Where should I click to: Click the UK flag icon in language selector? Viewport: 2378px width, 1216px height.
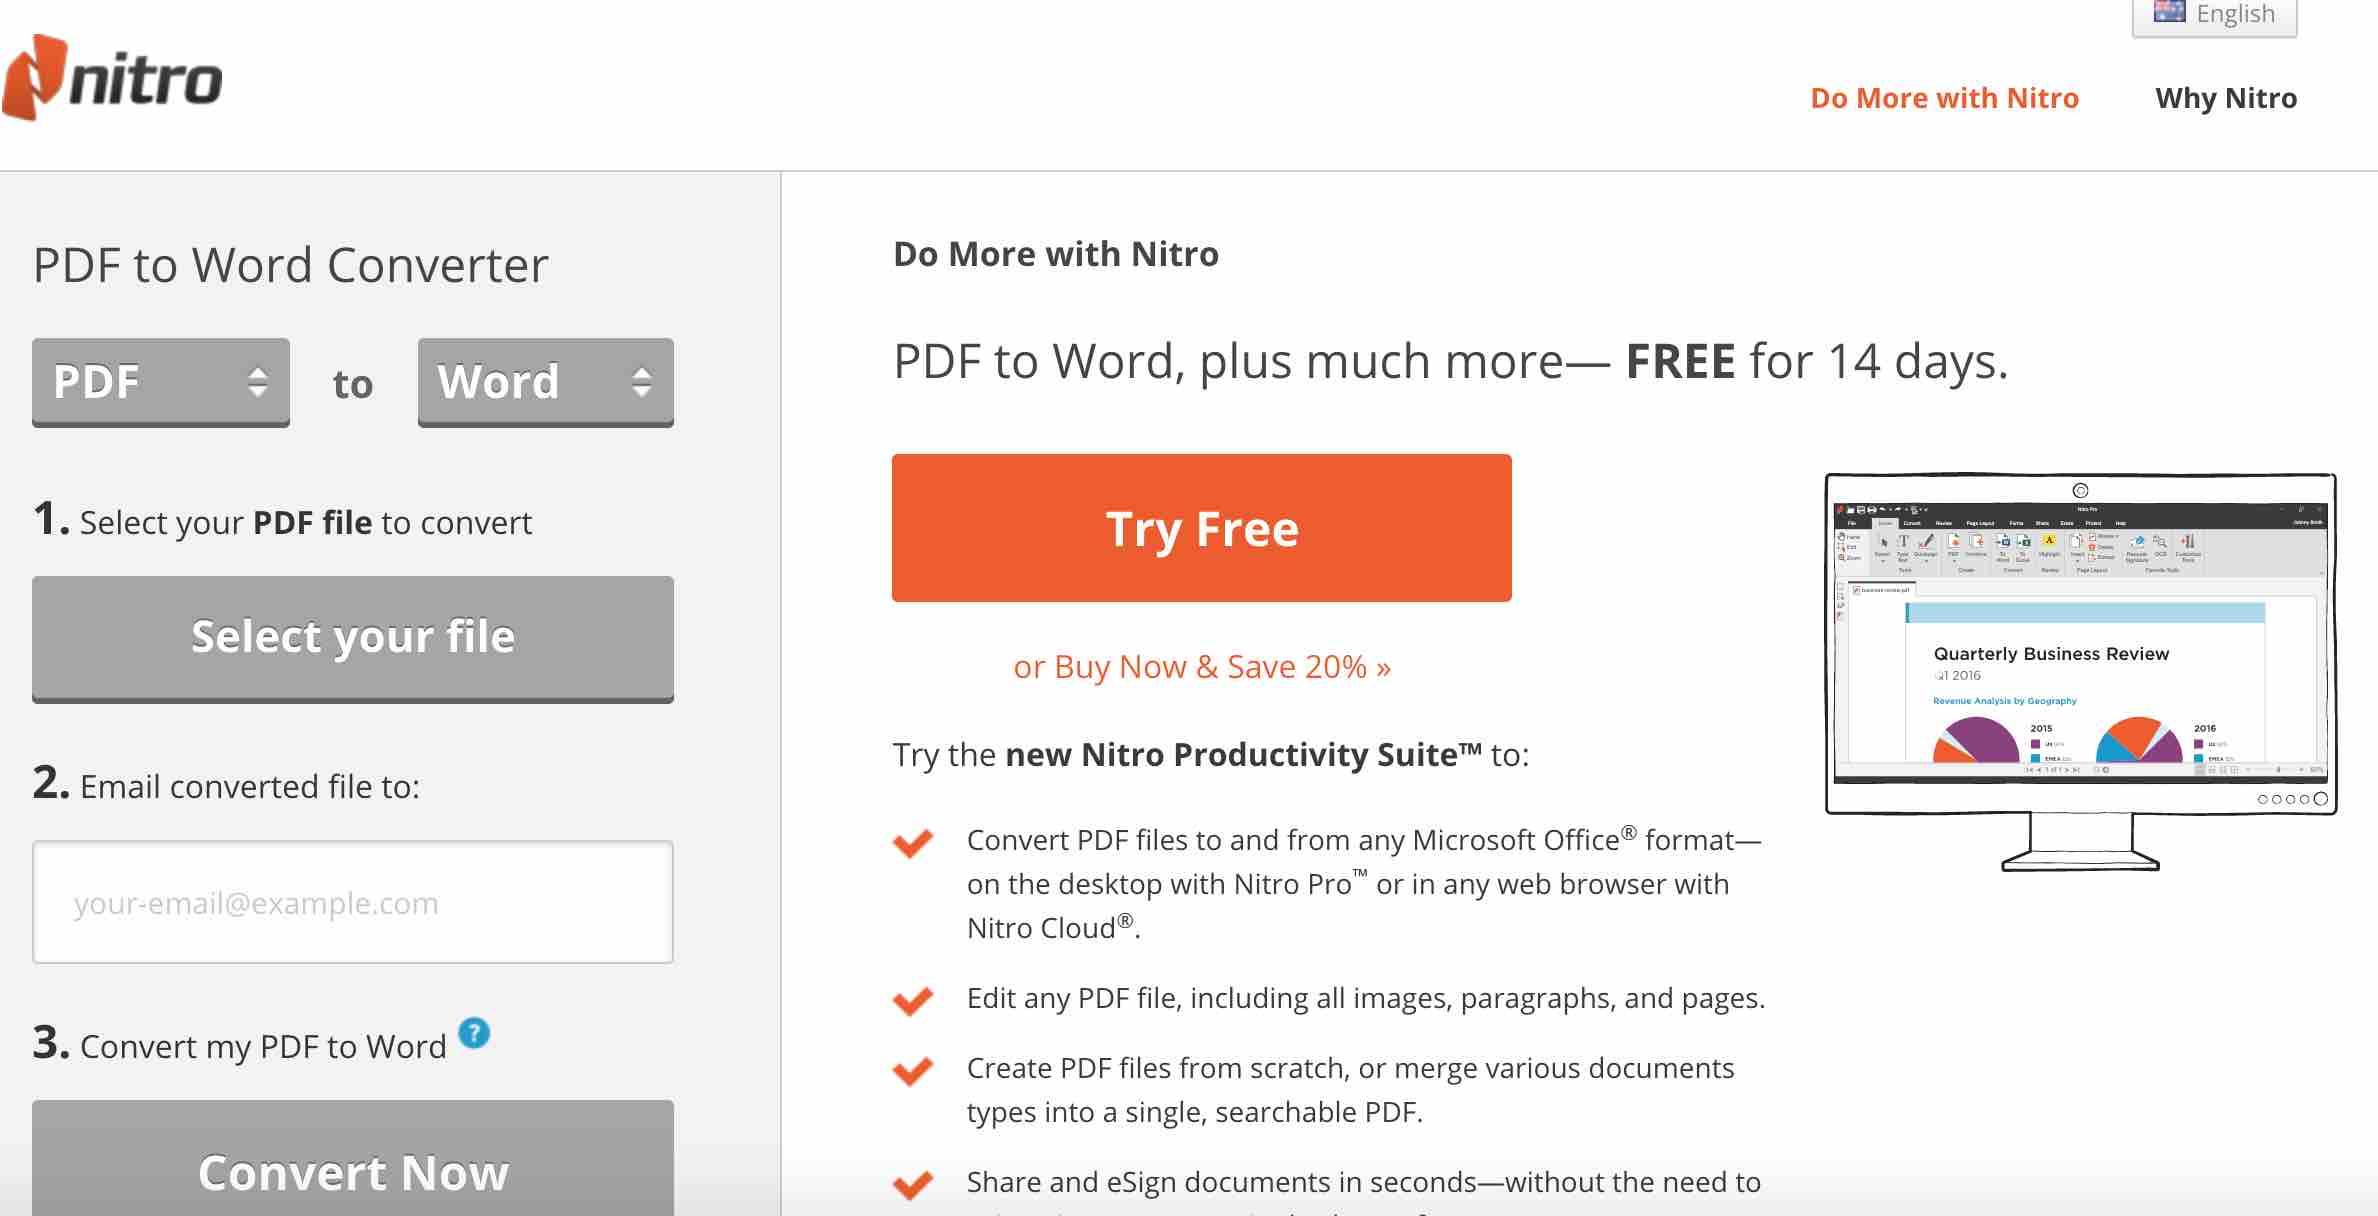[2166, 12]
